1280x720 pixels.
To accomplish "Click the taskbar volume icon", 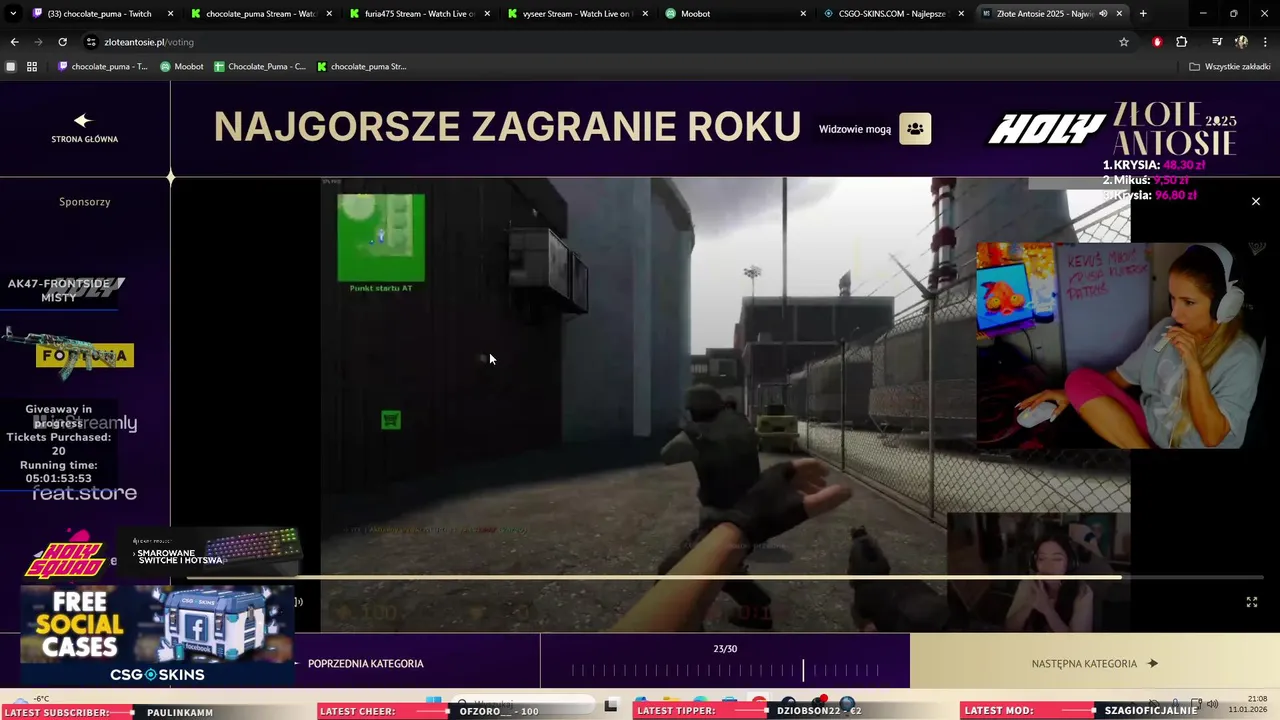I will (x=1212, y=703).
